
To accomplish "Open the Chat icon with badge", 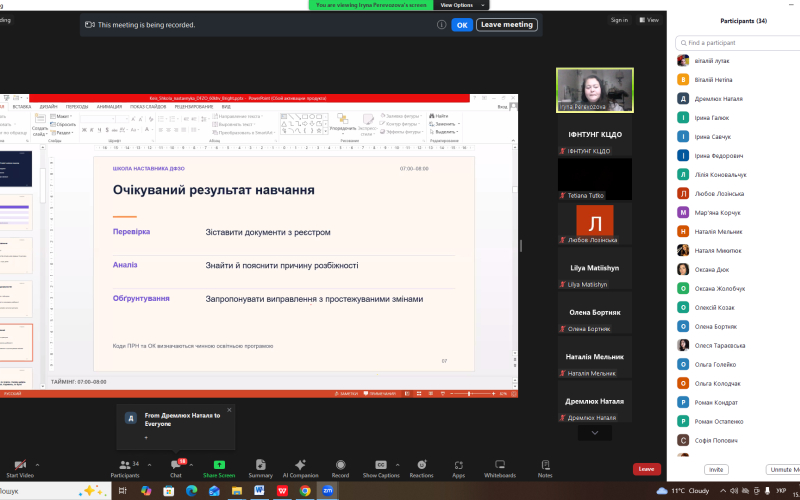I will point(176,464).
